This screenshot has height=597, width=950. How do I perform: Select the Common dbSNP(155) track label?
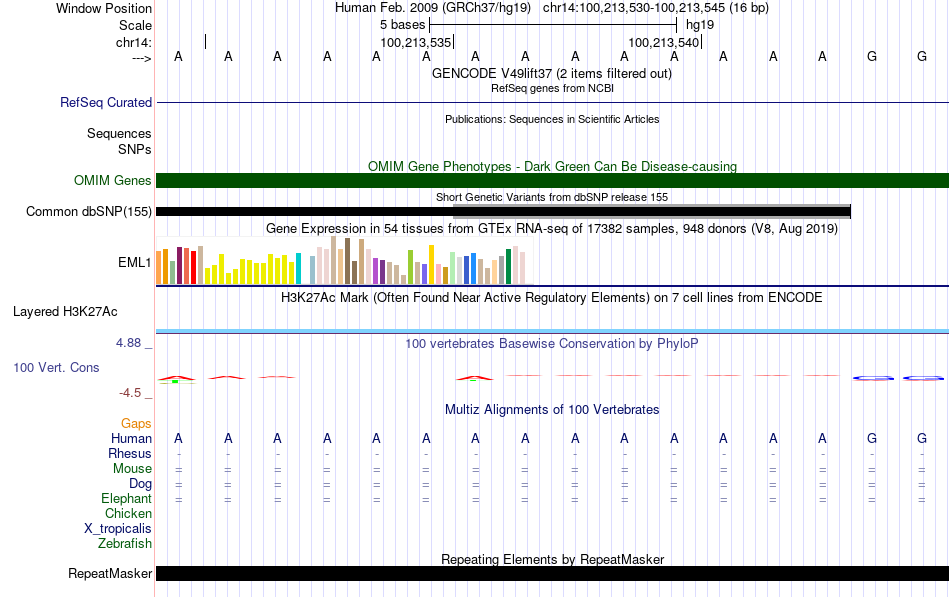pos(88,212)
